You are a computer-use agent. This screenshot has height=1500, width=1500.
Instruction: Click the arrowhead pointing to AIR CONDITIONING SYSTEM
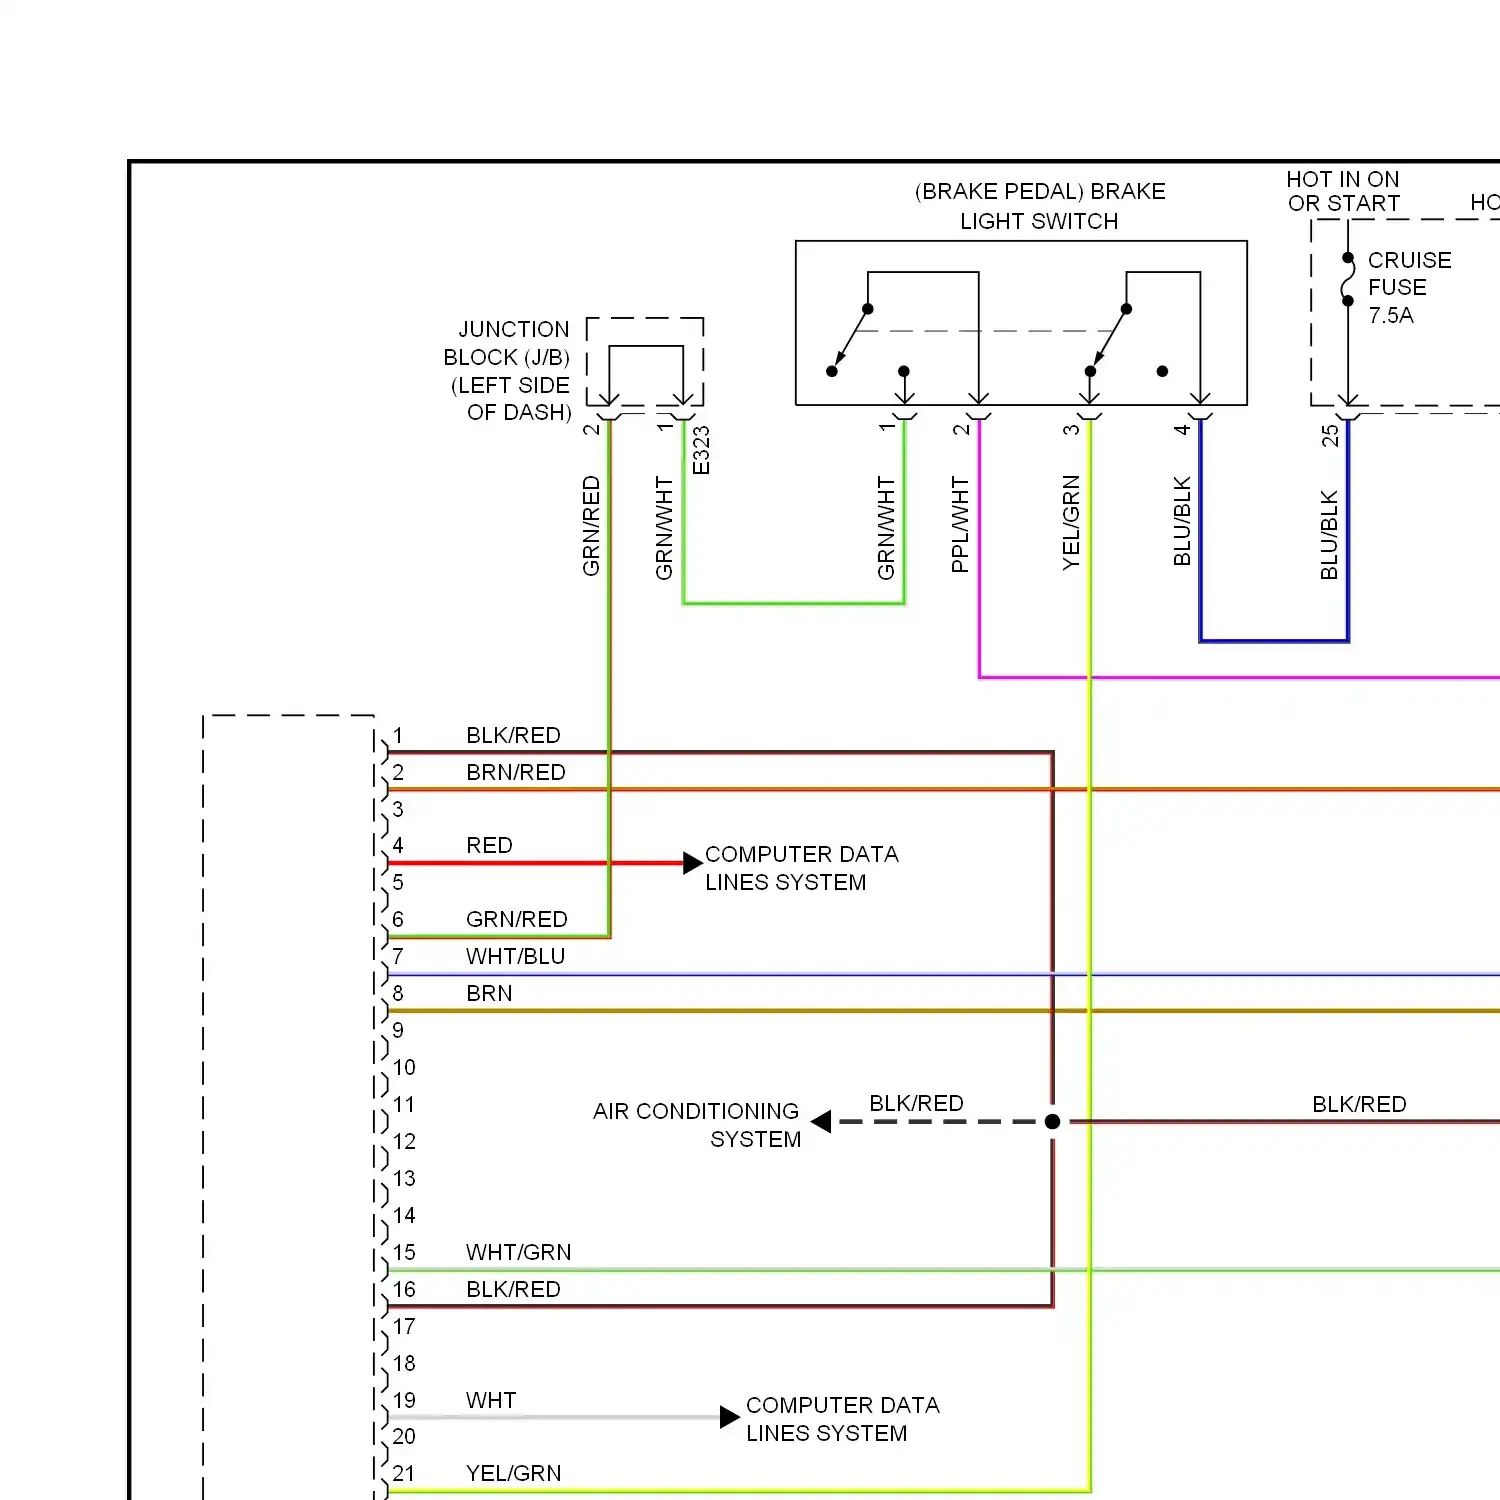(x=821, y=1122)
